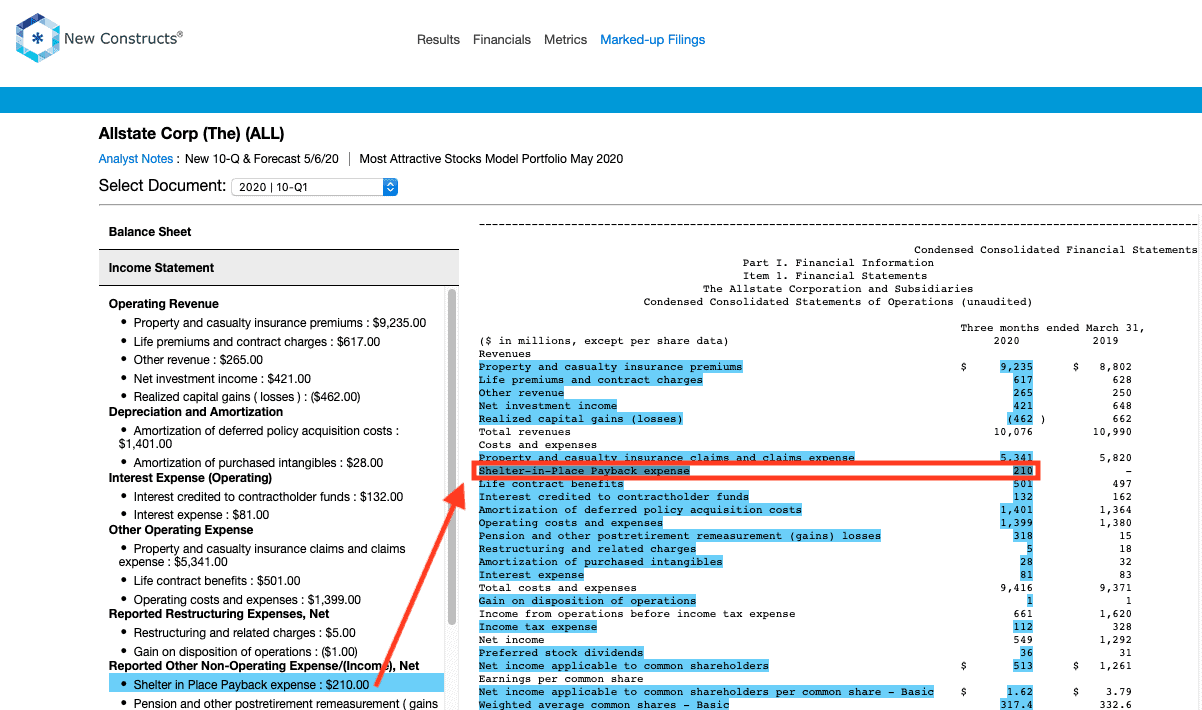Open the Metrics tab

[566, 40]
